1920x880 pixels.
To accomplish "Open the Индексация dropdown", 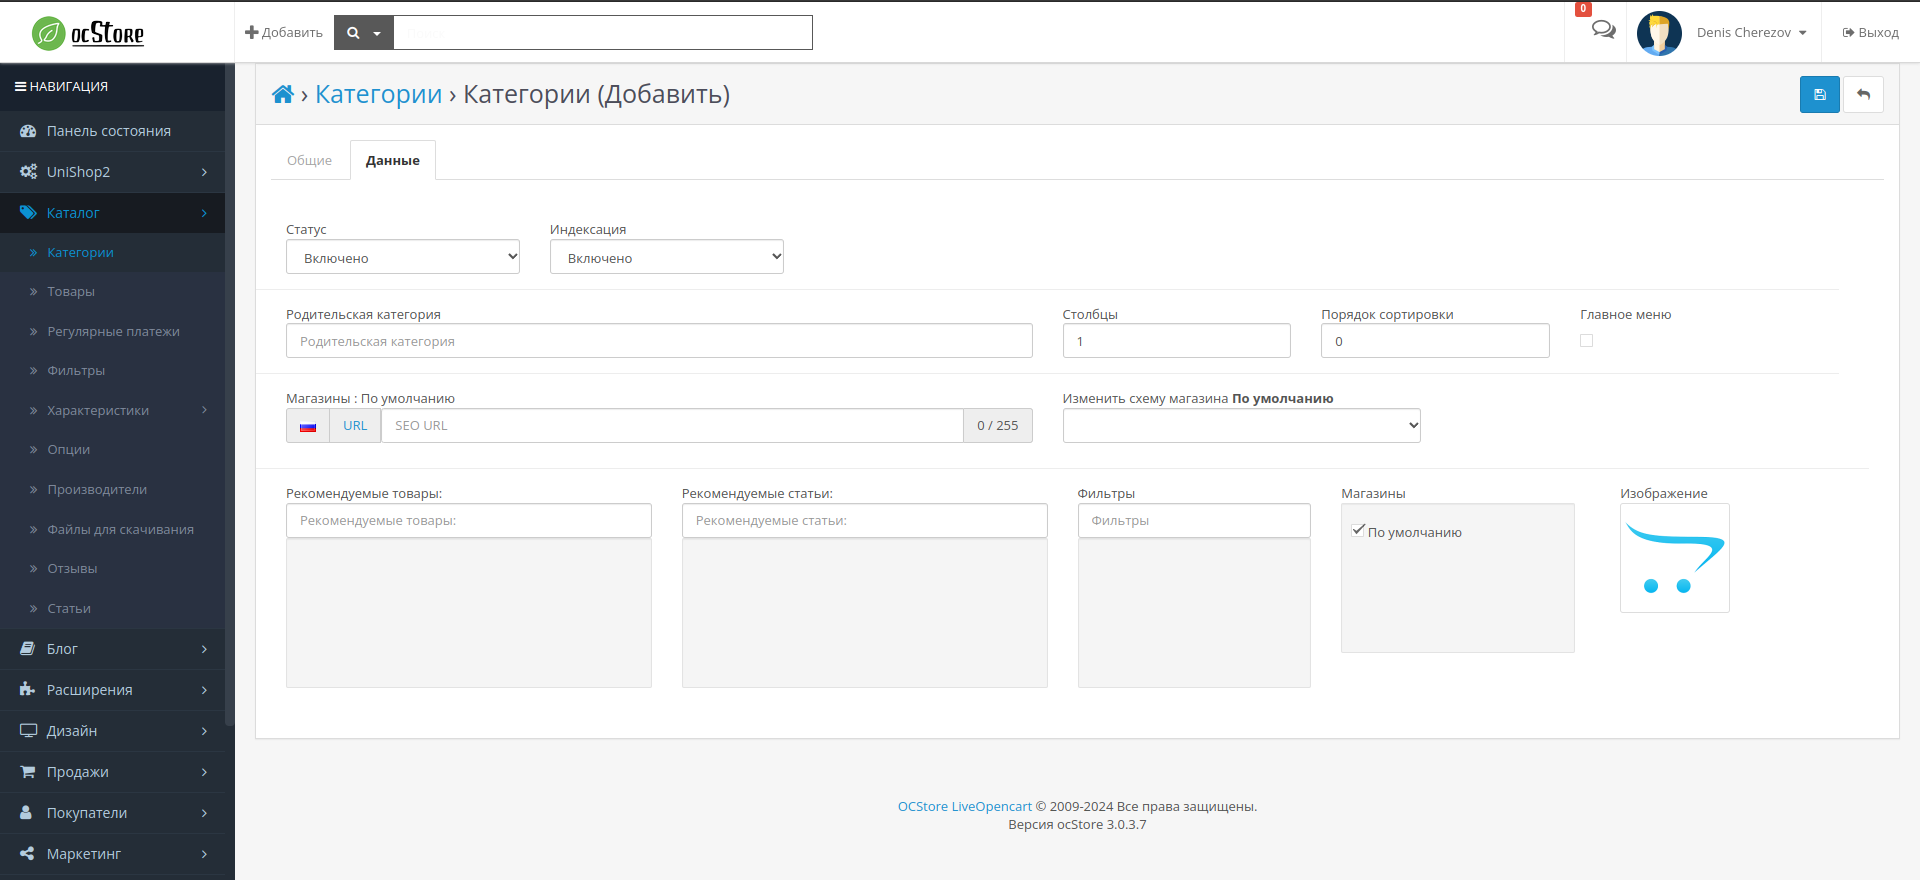I will tap(666, 257).
